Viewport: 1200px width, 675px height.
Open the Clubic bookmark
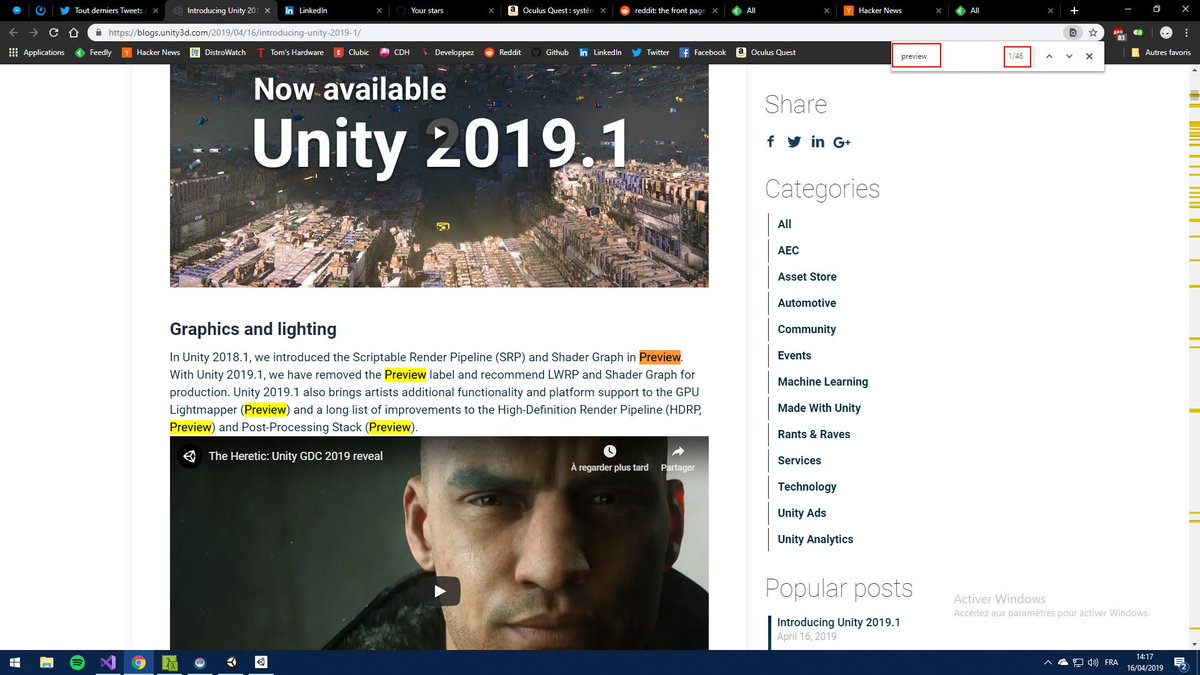point(352,52)
